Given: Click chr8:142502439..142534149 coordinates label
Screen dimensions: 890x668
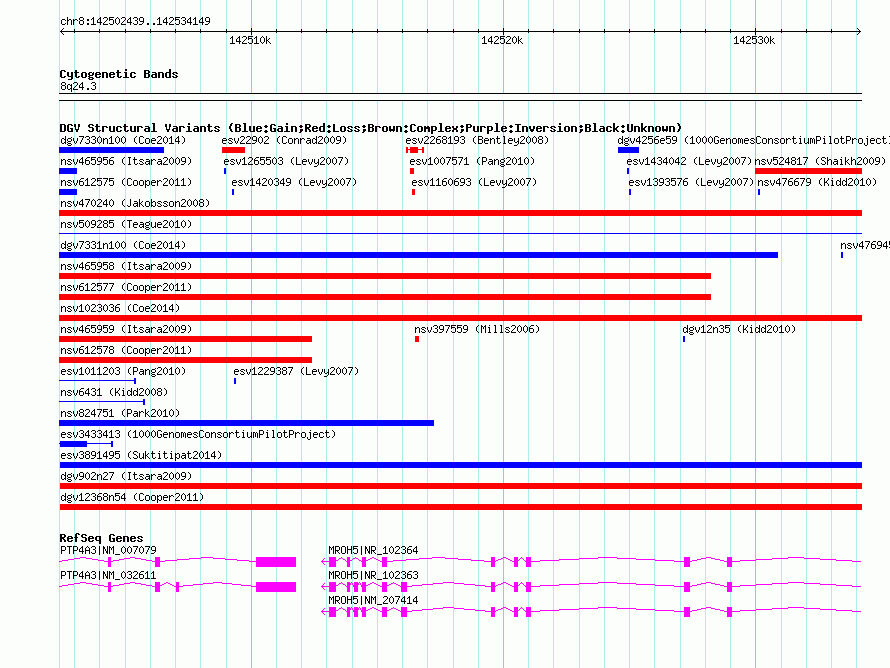Looking at the screenshot, I should 135,21.
